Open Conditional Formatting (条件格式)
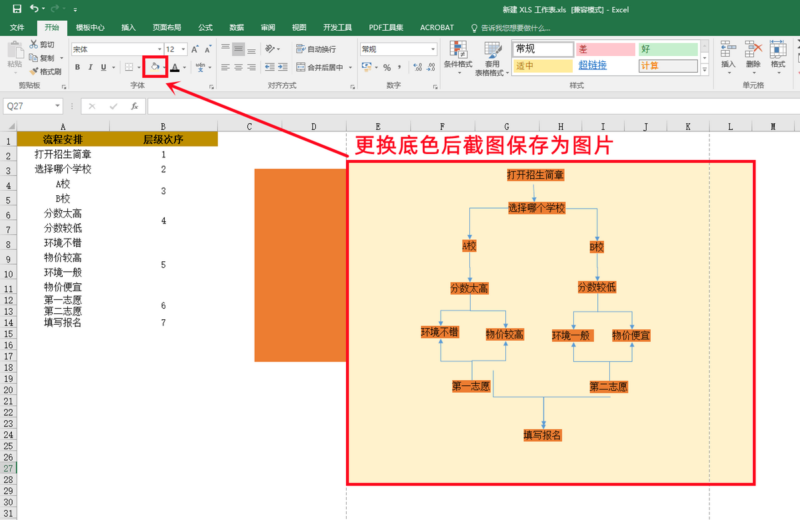 (x=458, y=57)
